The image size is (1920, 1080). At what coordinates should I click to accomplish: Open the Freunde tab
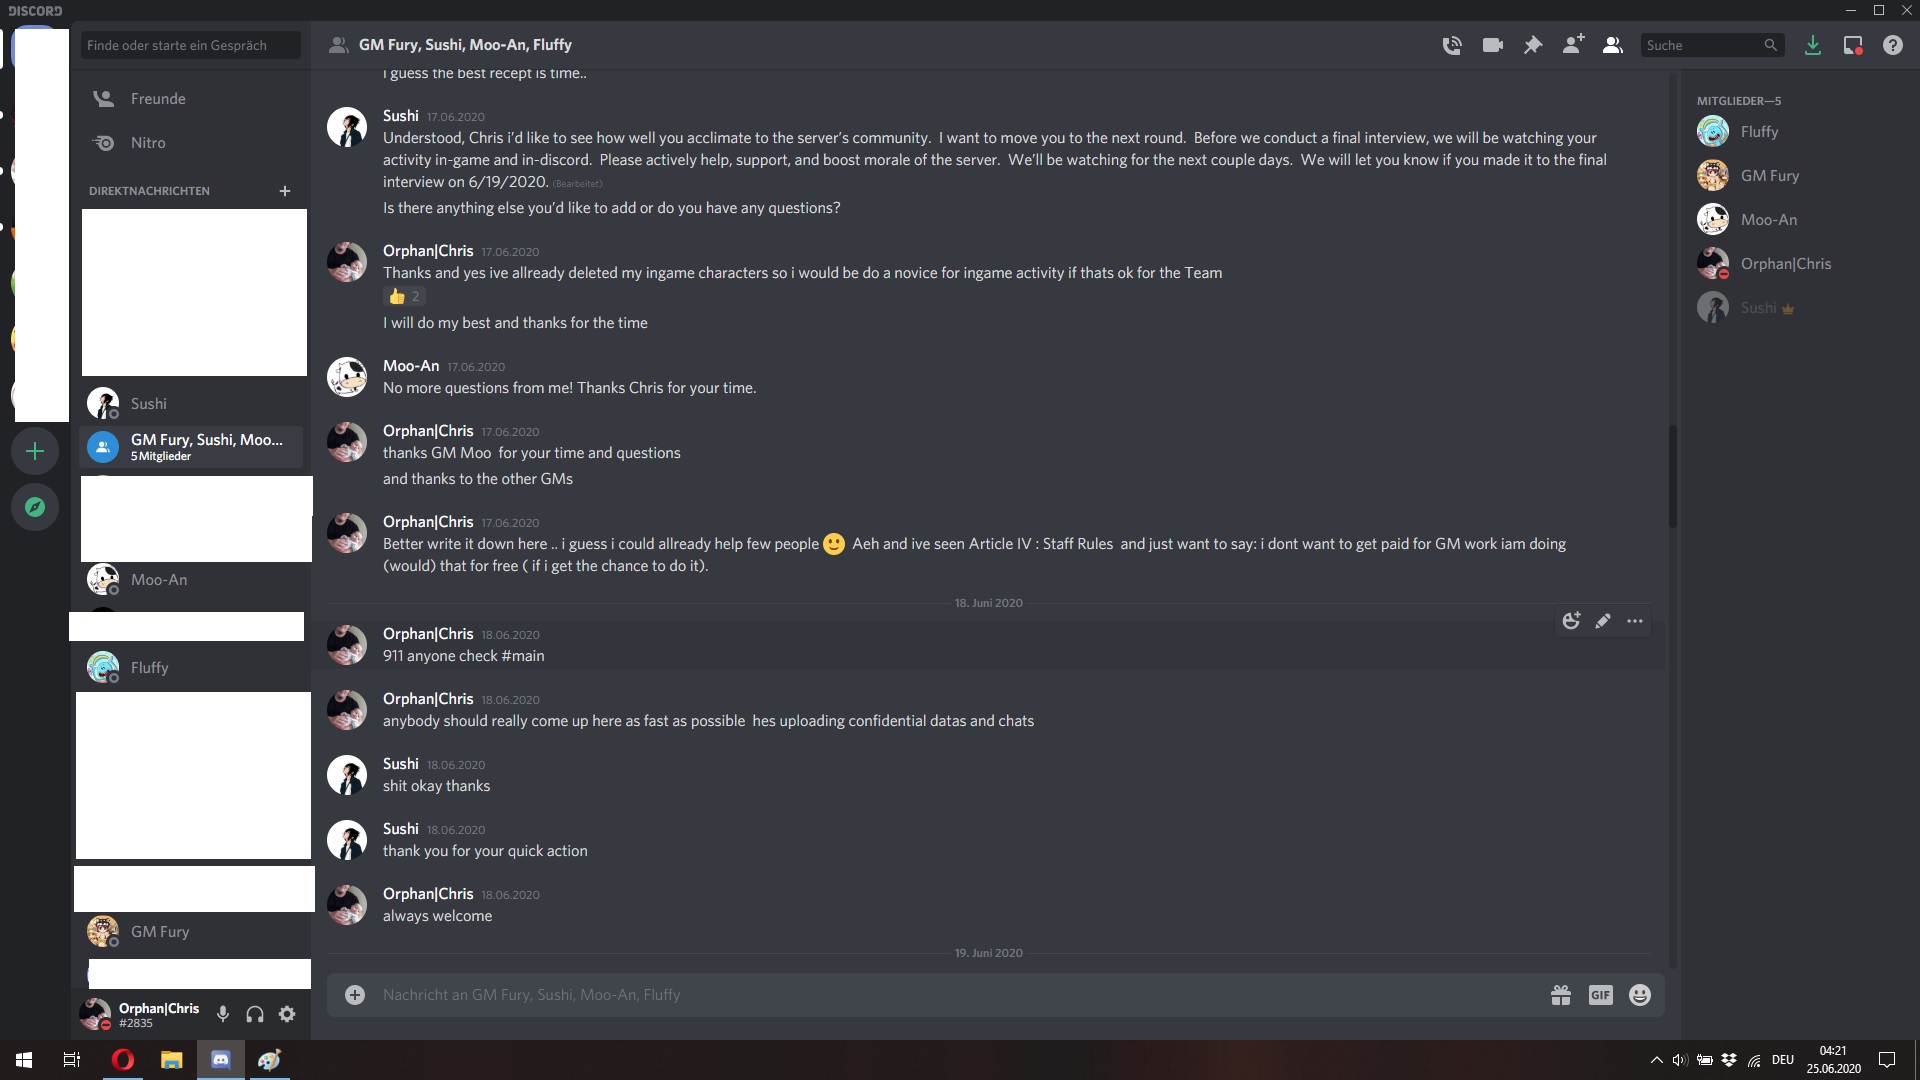pos(158,99)
